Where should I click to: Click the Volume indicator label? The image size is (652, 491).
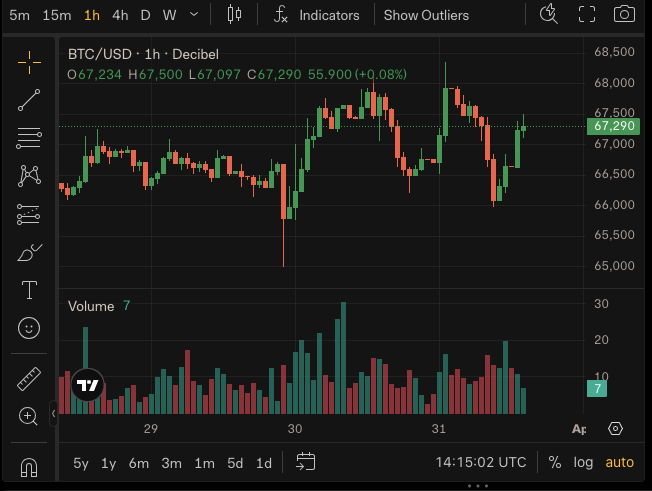(x=91, y=306)
